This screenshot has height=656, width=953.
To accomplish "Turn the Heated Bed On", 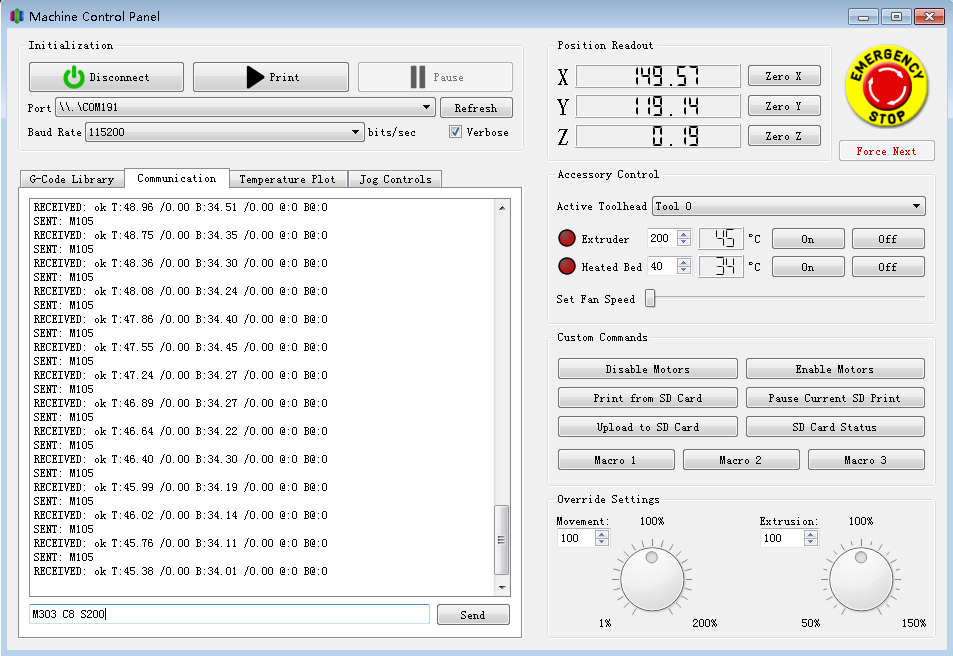I will pos(808,267).
